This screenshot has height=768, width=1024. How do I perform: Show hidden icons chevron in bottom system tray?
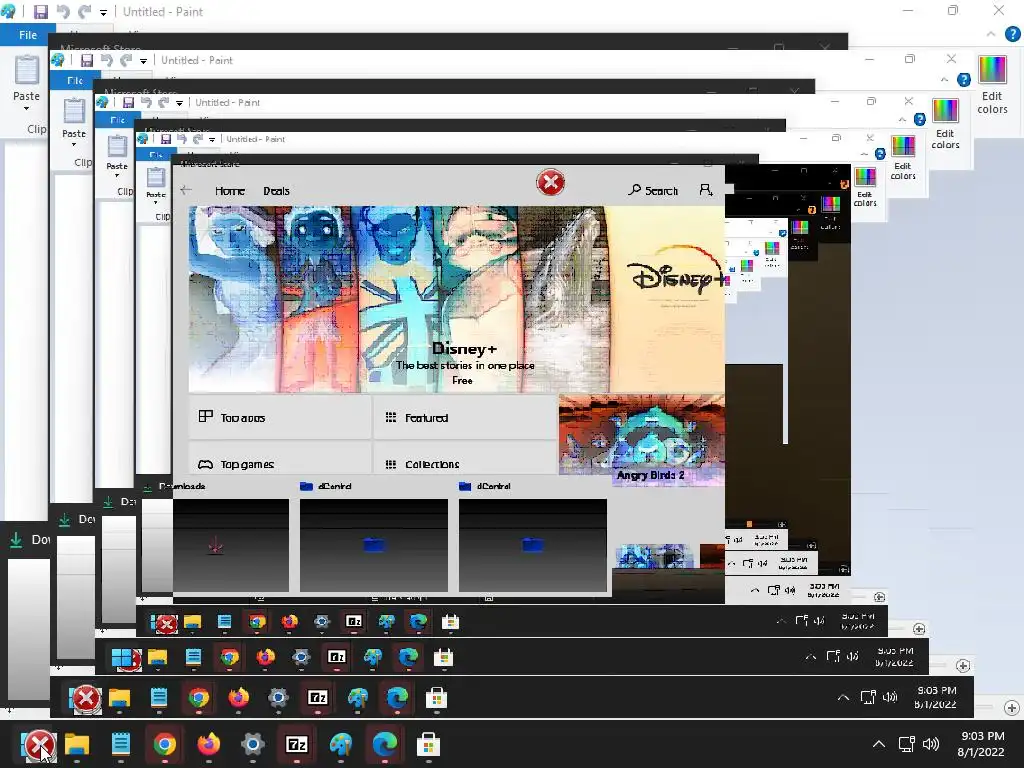pyautogui.click(x=879, y=744)
